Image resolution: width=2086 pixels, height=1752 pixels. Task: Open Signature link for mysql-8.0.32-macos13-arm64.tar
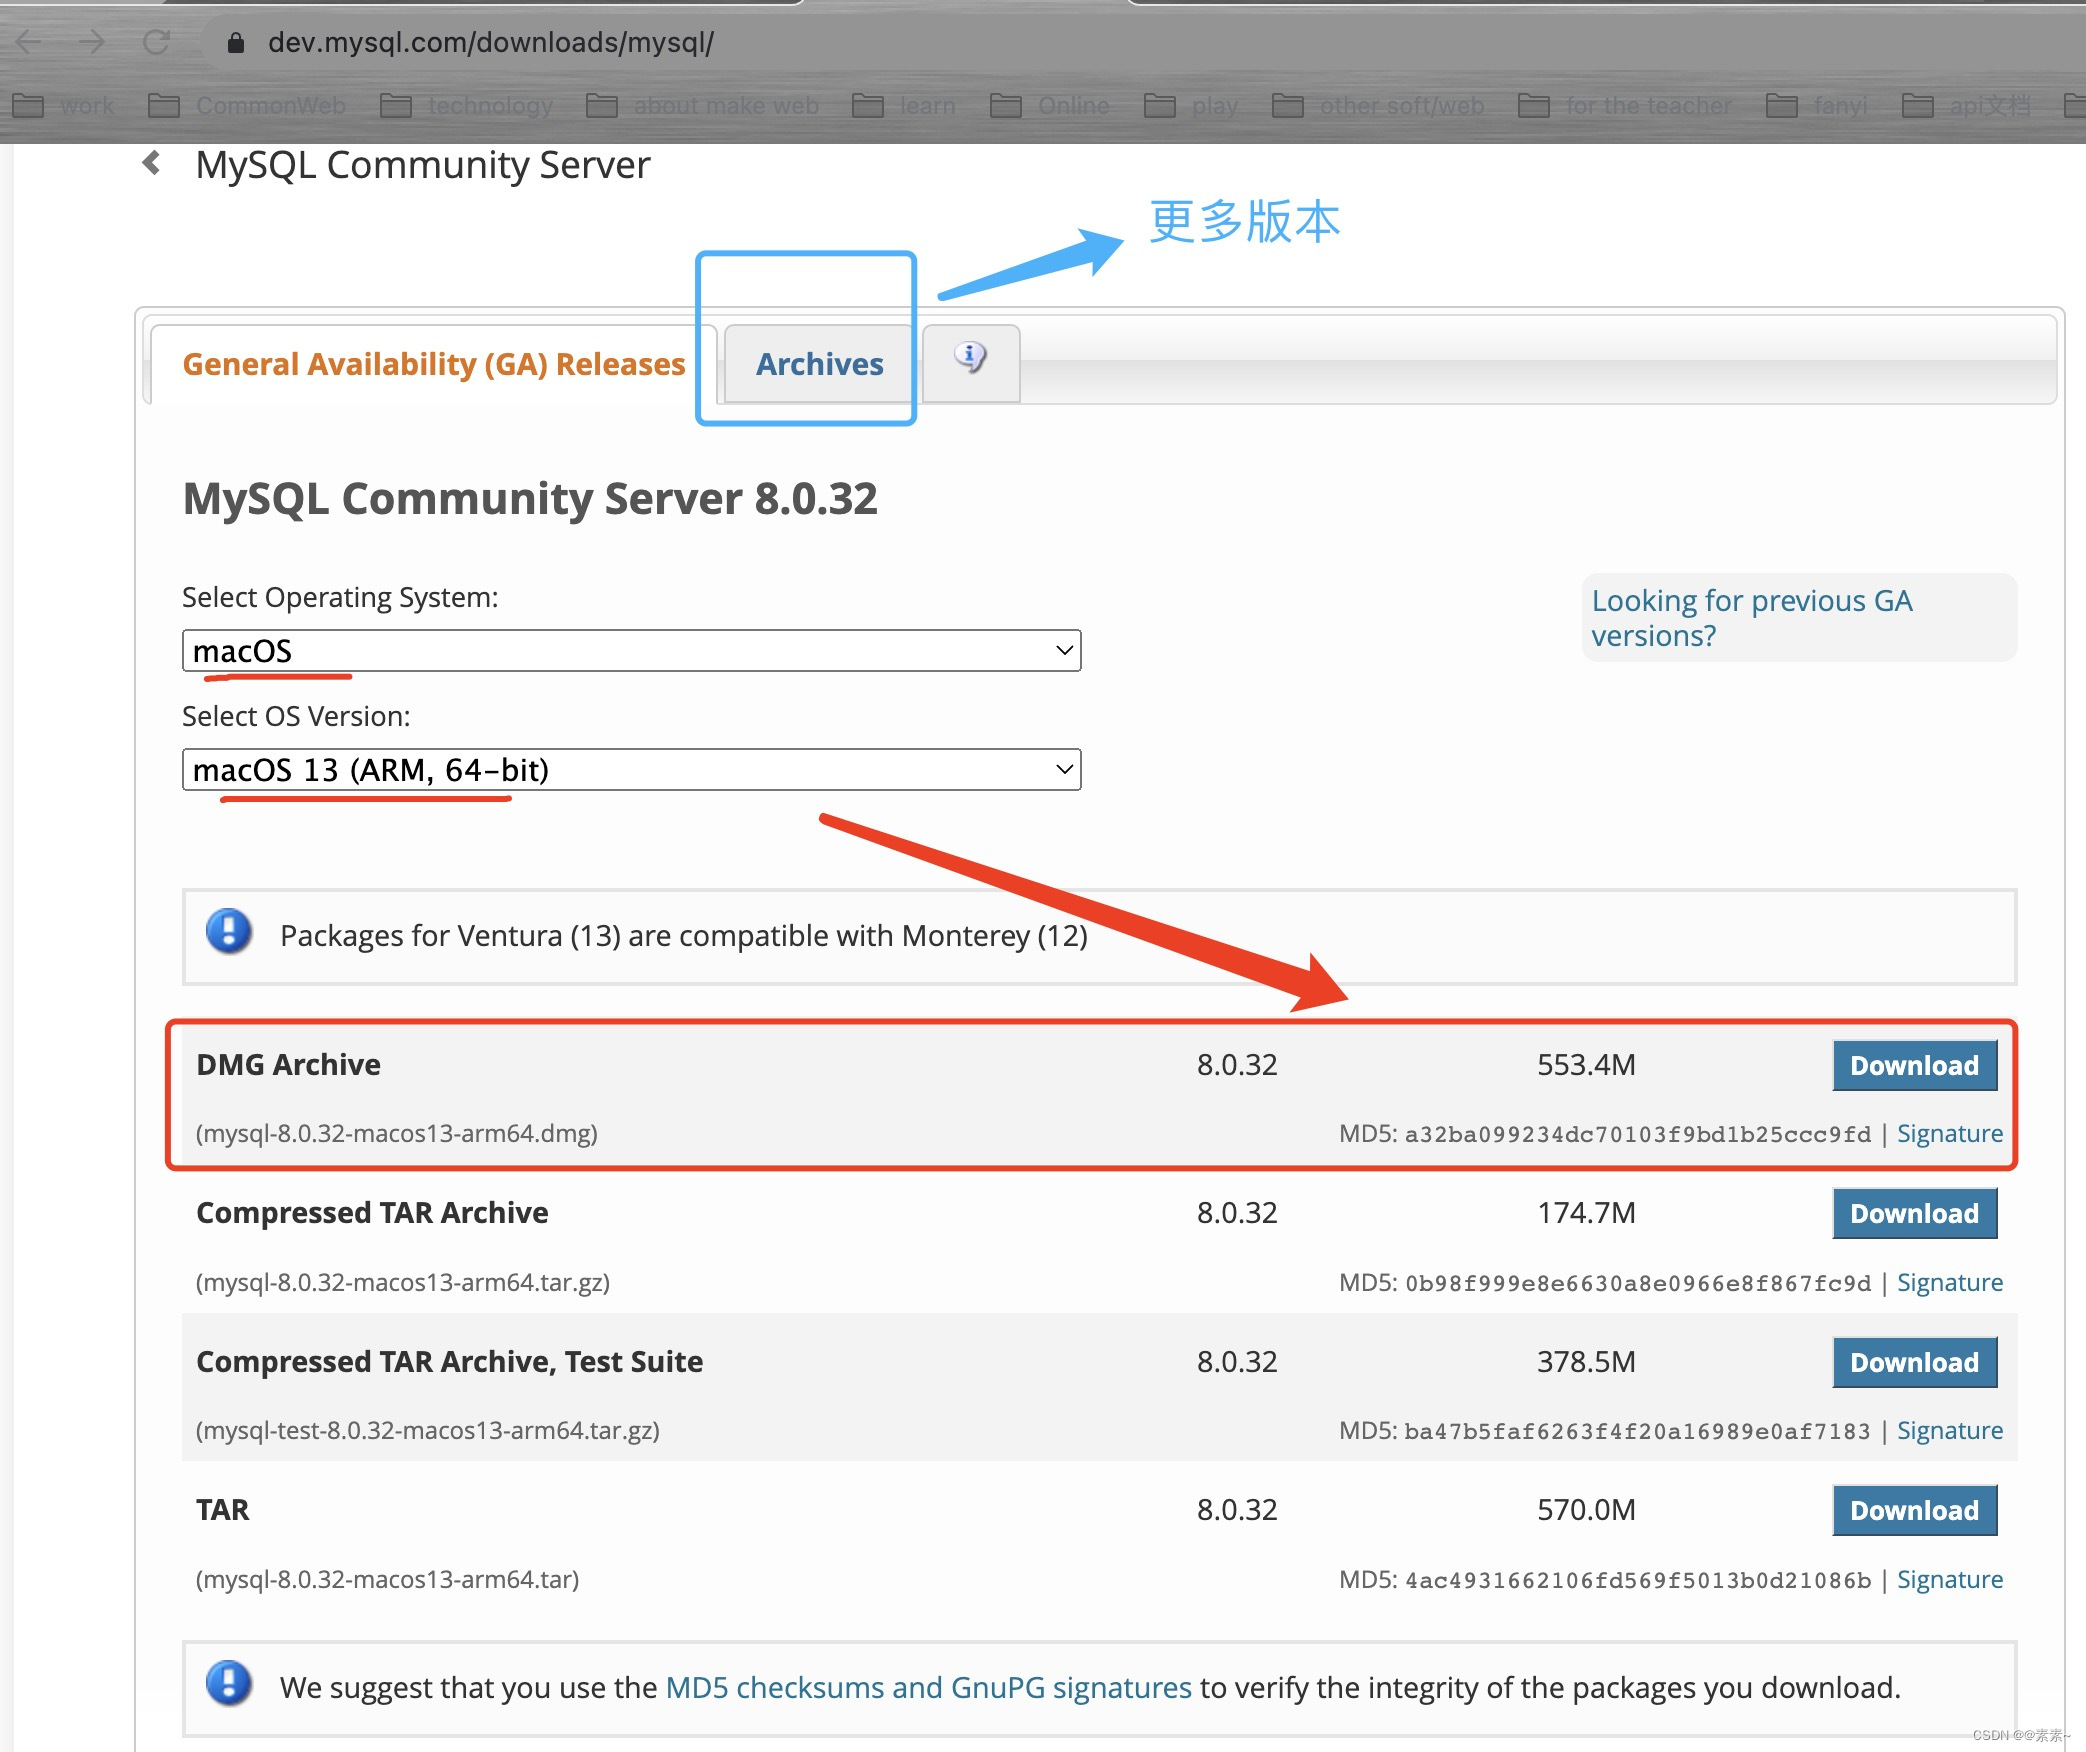pos(1949,1579)
